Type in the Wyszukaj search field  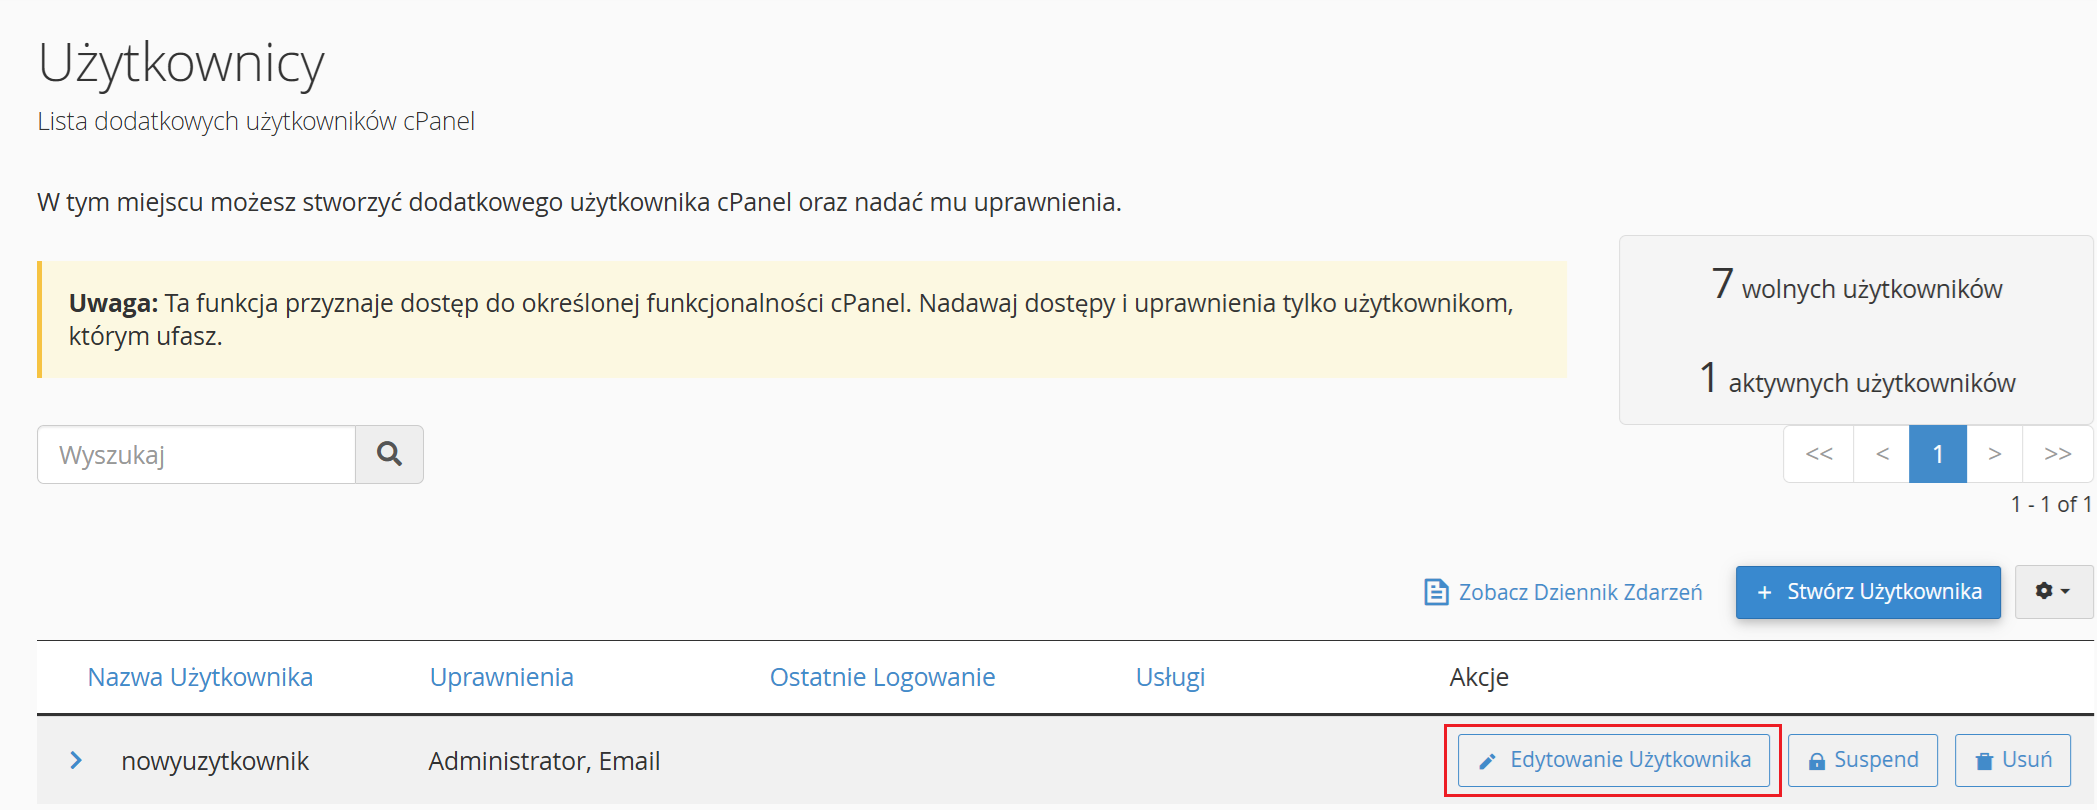tap(197, 455)
